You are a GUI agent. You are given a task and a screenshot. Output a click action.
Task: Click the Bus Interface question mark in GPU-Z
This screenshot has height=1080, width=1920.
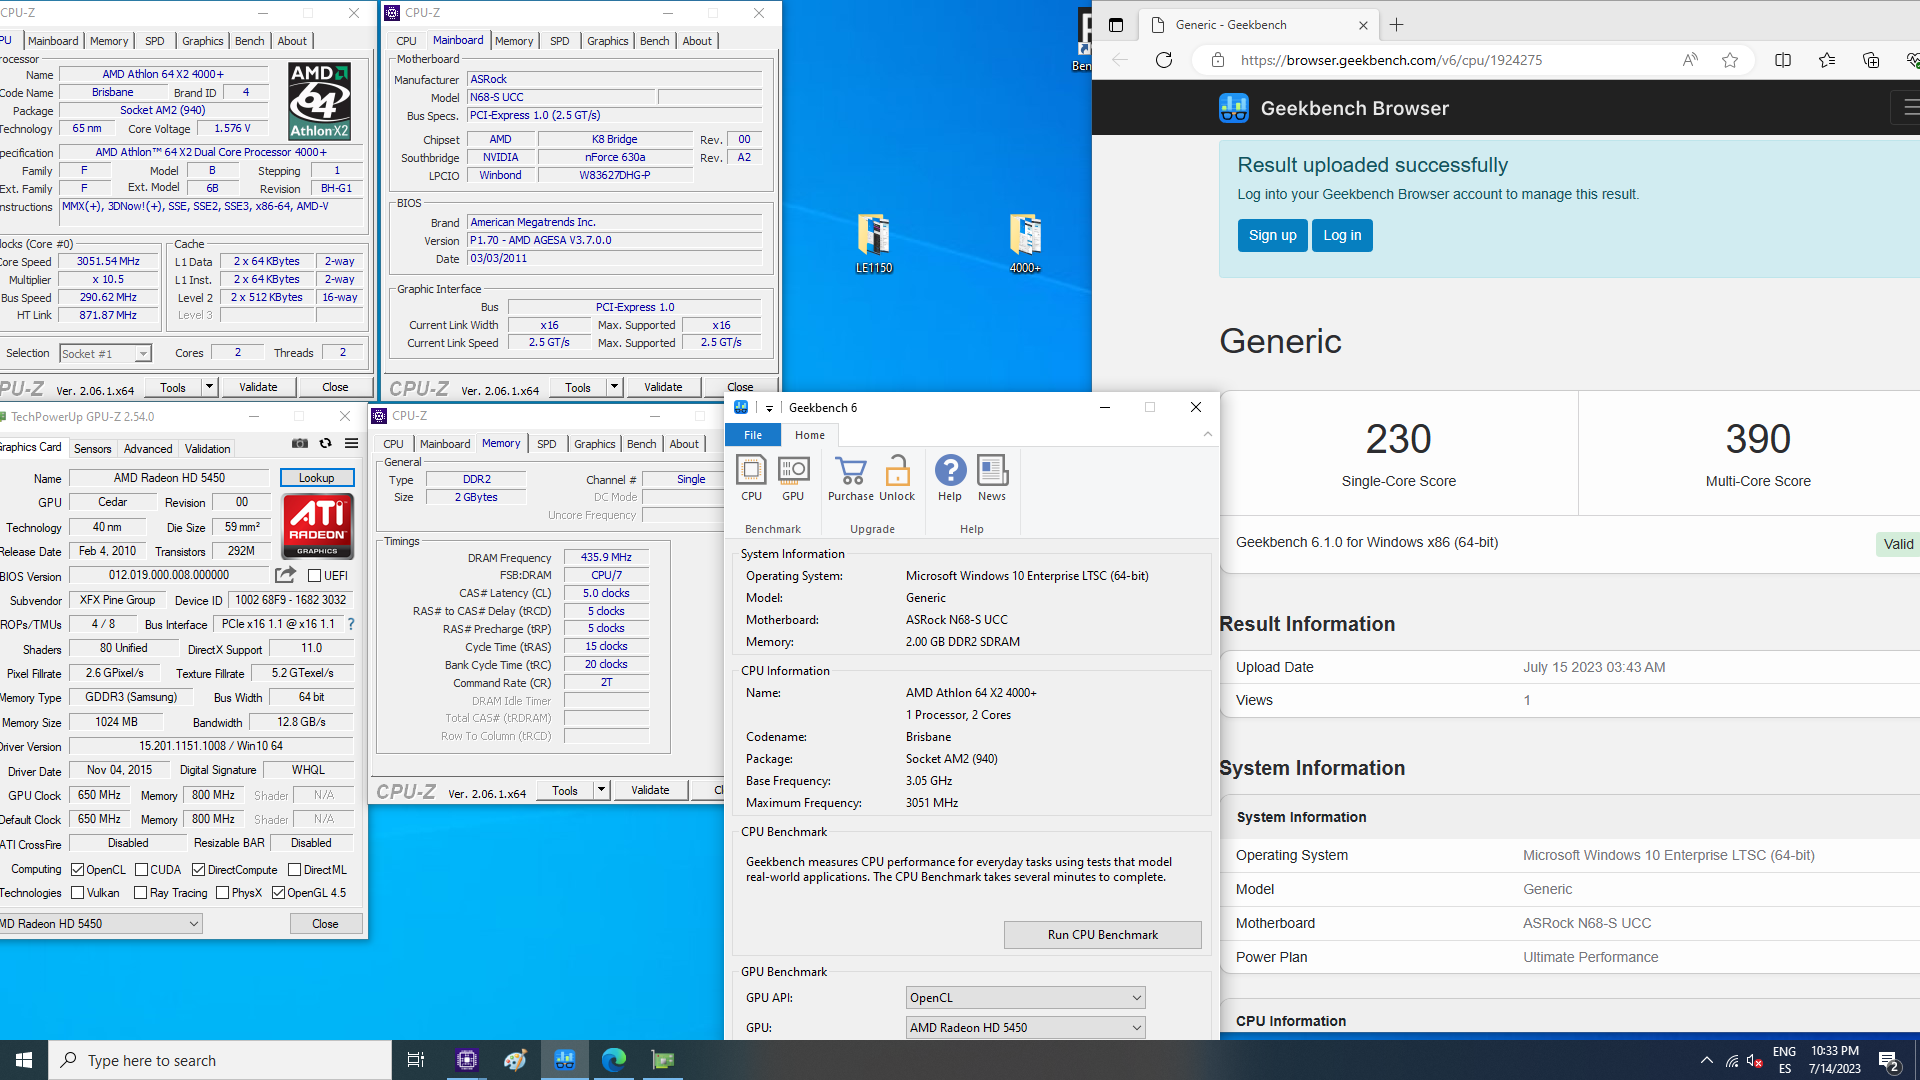[x=351, y=624]
